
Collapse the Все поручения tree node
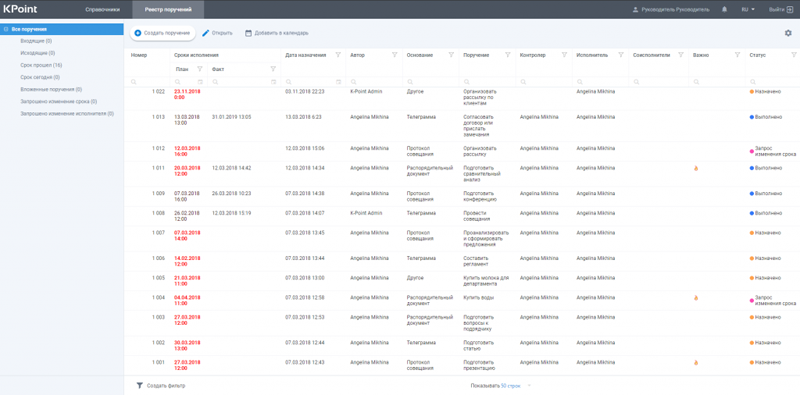(6, 29)
